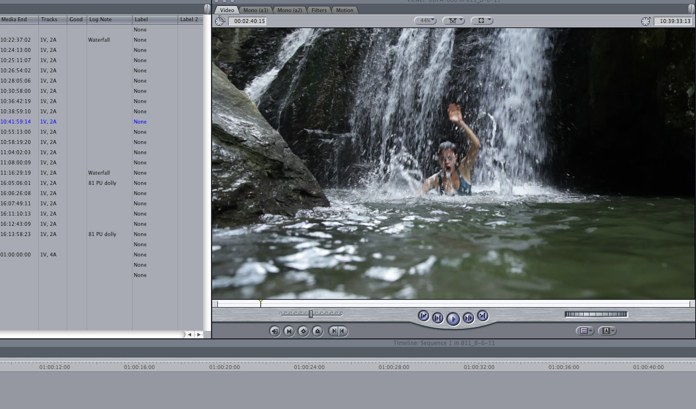Switch to the Filters tab
Viewport: 696px width, 409px height.
pyautogui.click(x=318, y=10)
